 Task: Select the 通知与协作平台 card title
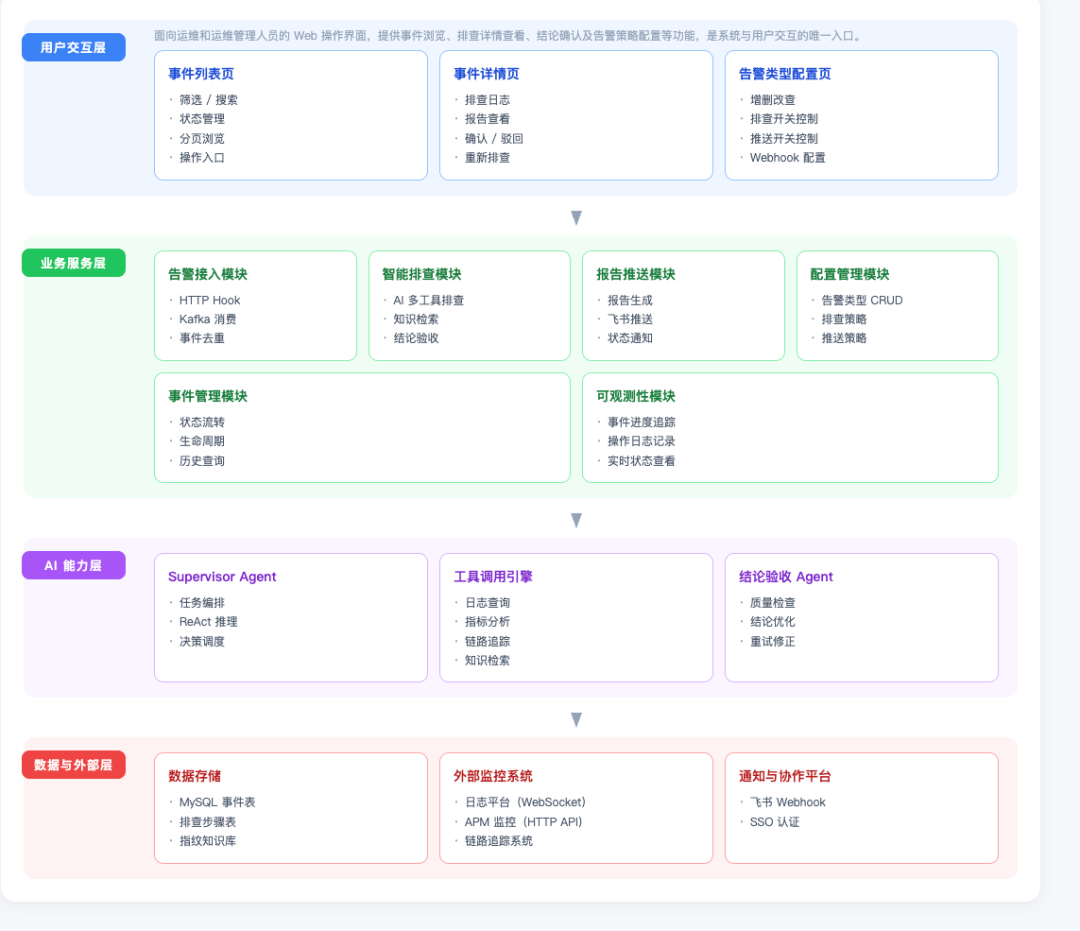(x=785, y=776)
